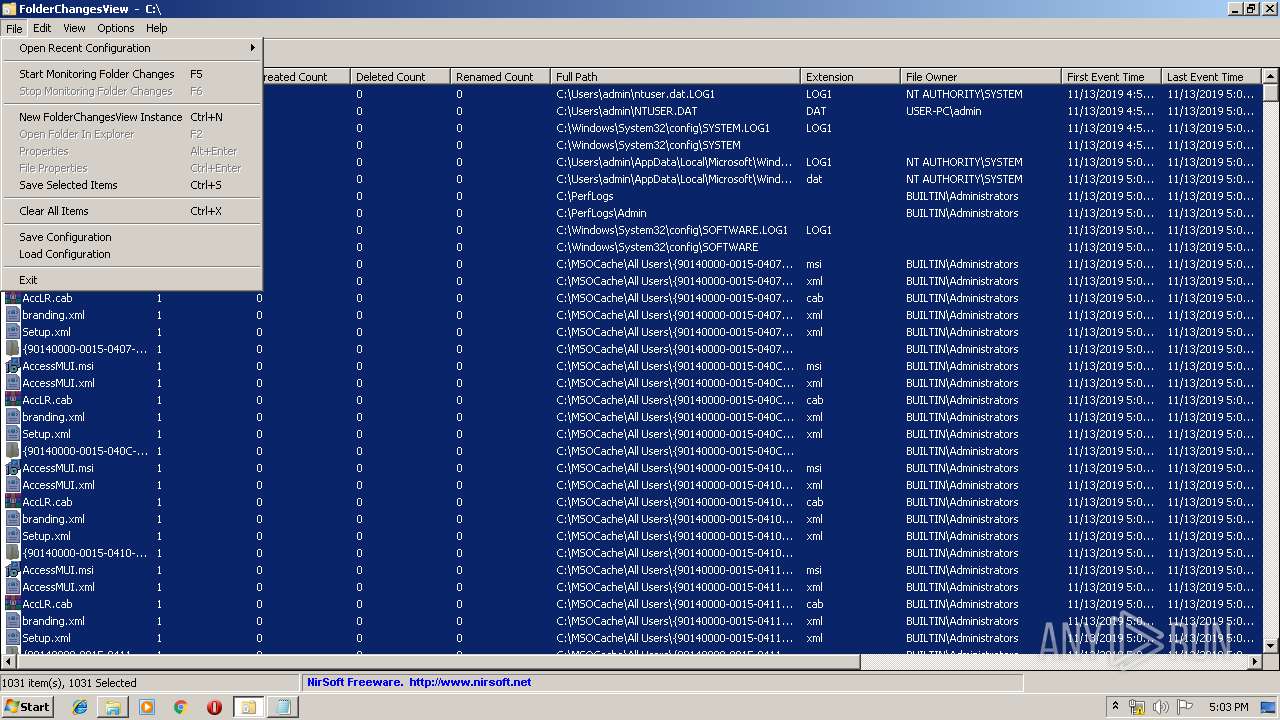The width and height of the screenshot is (1280, 720).
Task: Sort by Extension column header
Action: pyautogui.click(x=850, y=77)
